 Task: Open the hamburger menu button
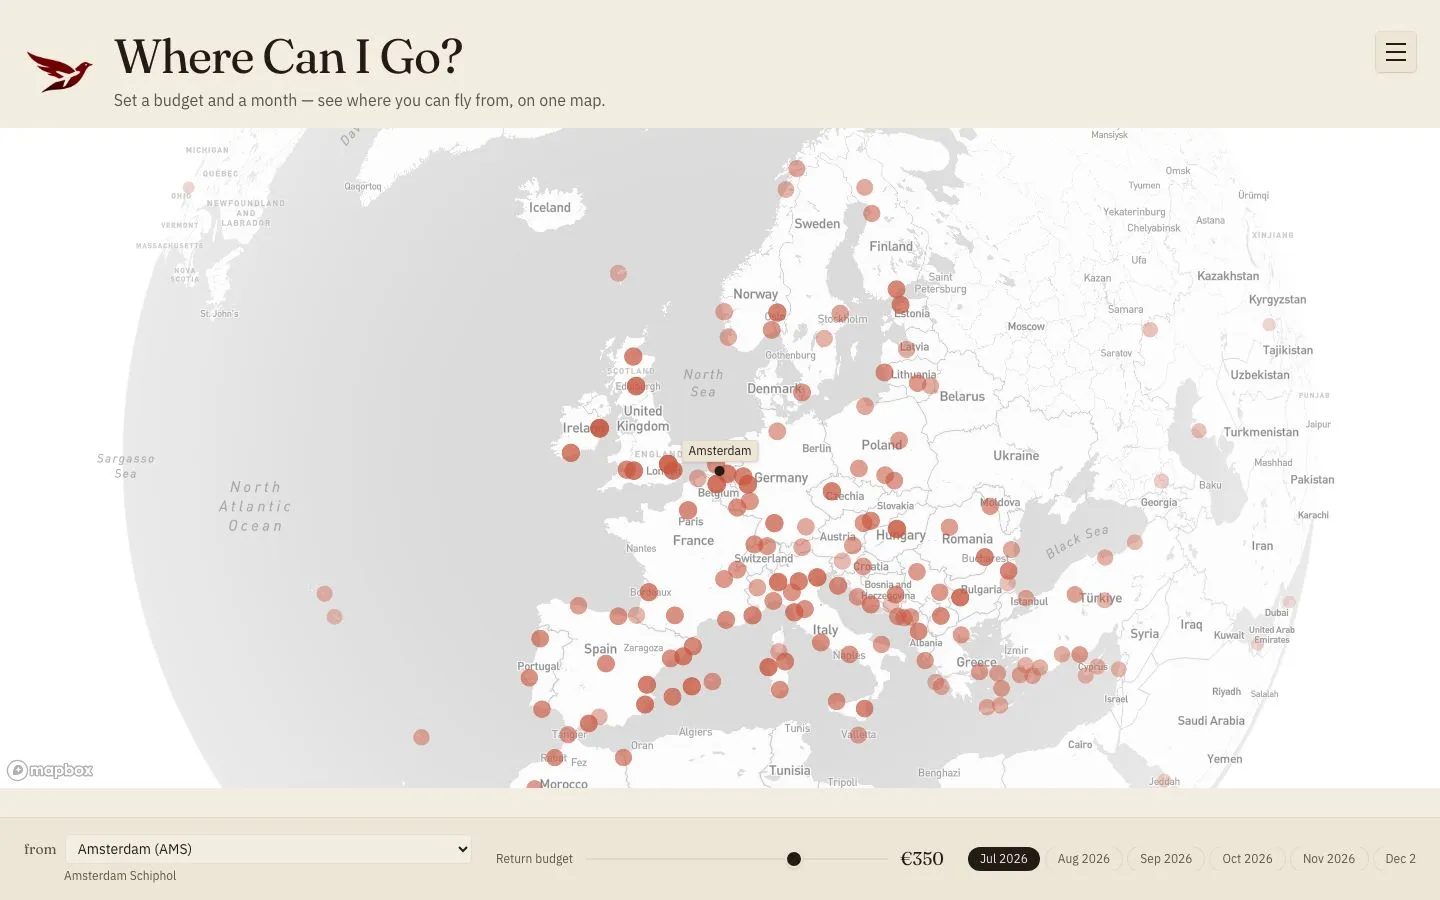(1396, 52)
